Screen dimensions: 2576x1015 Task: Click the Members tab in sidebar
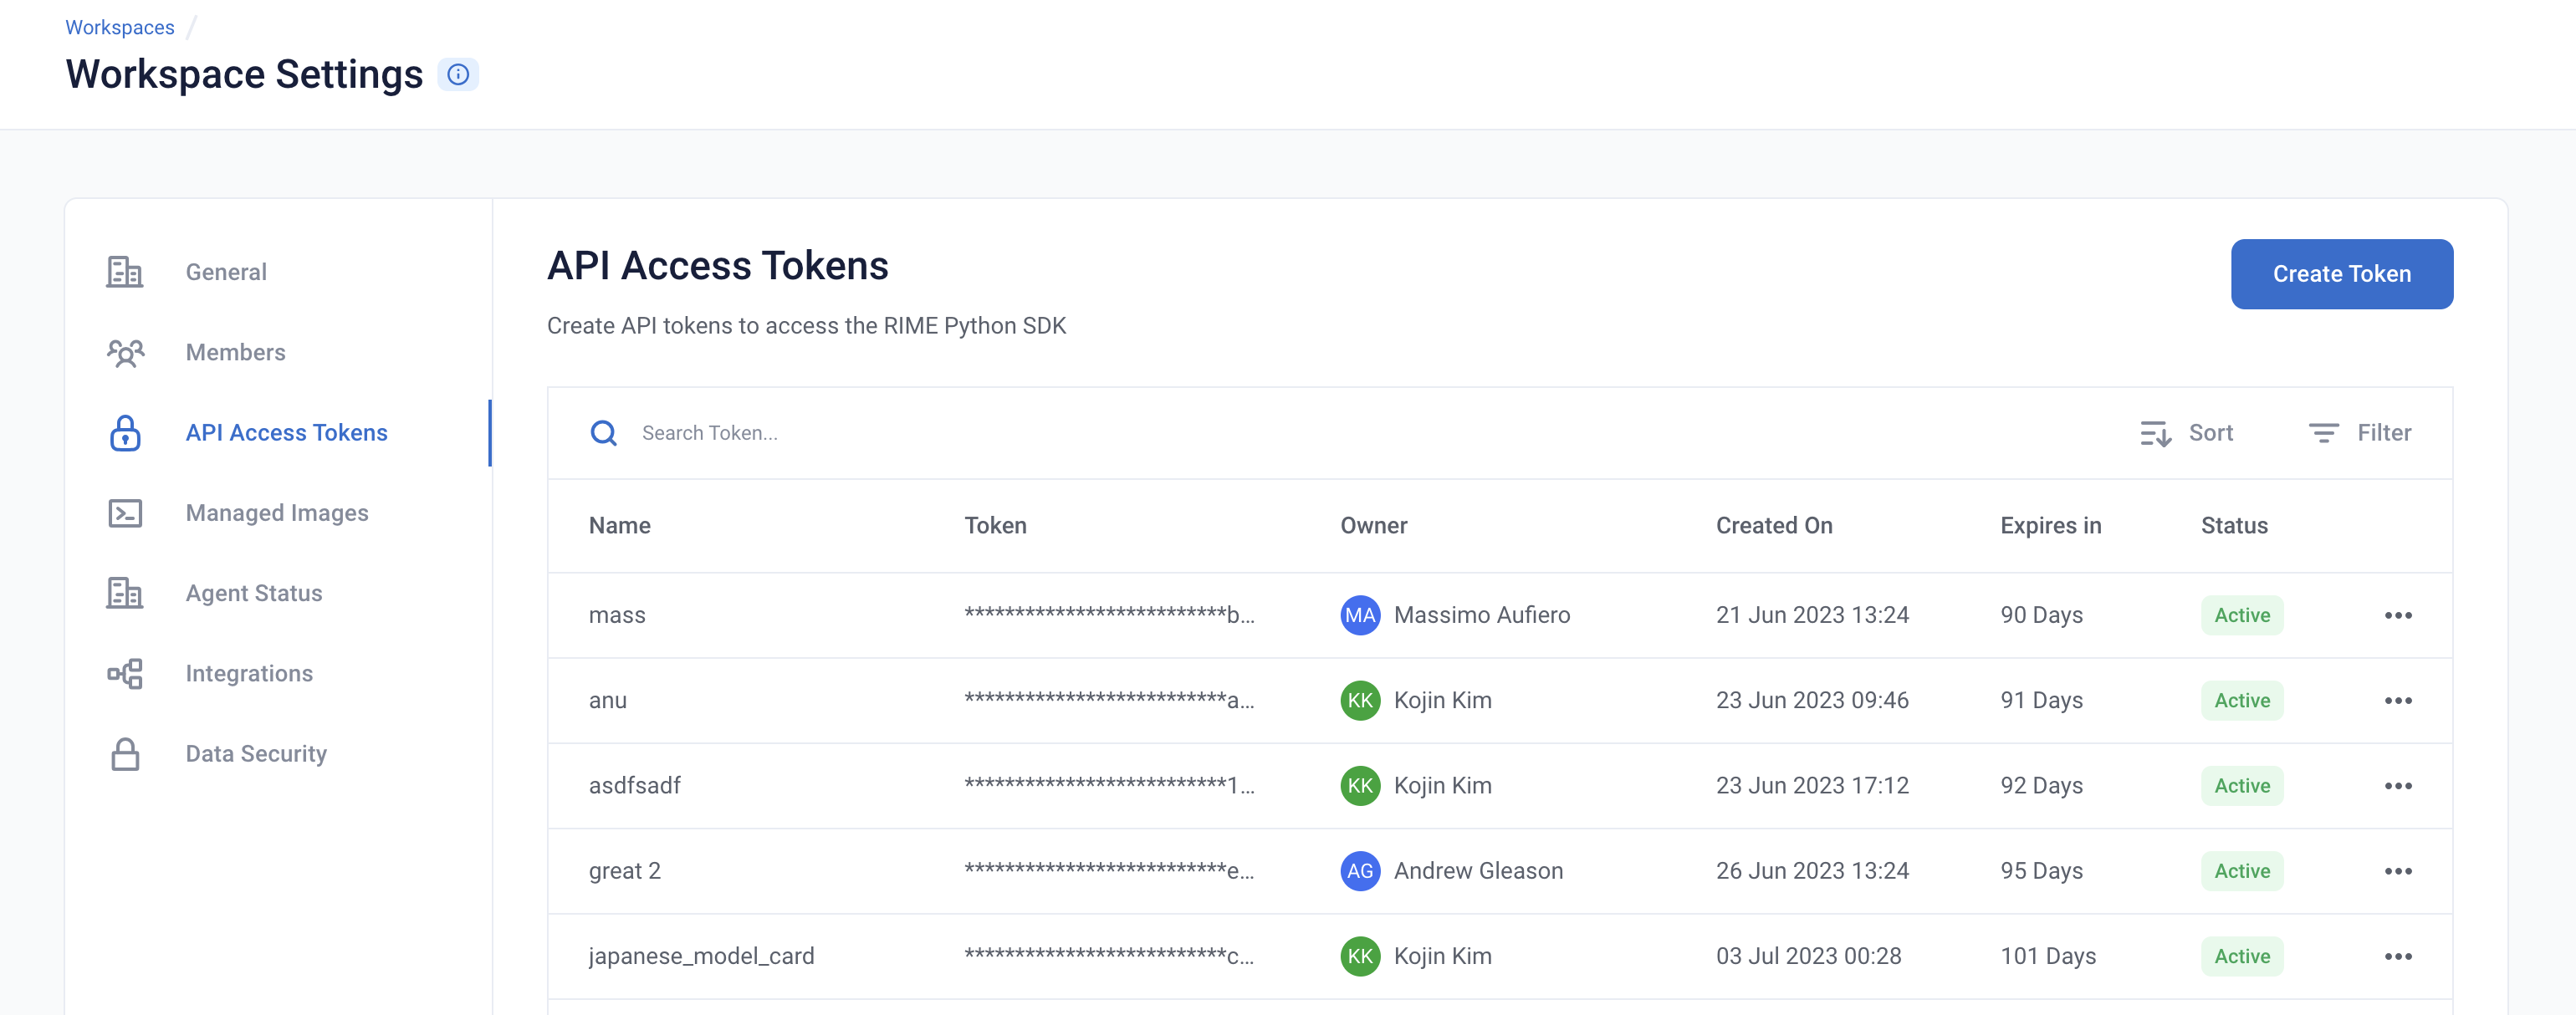pyautogui.click(x=235, y=349)
